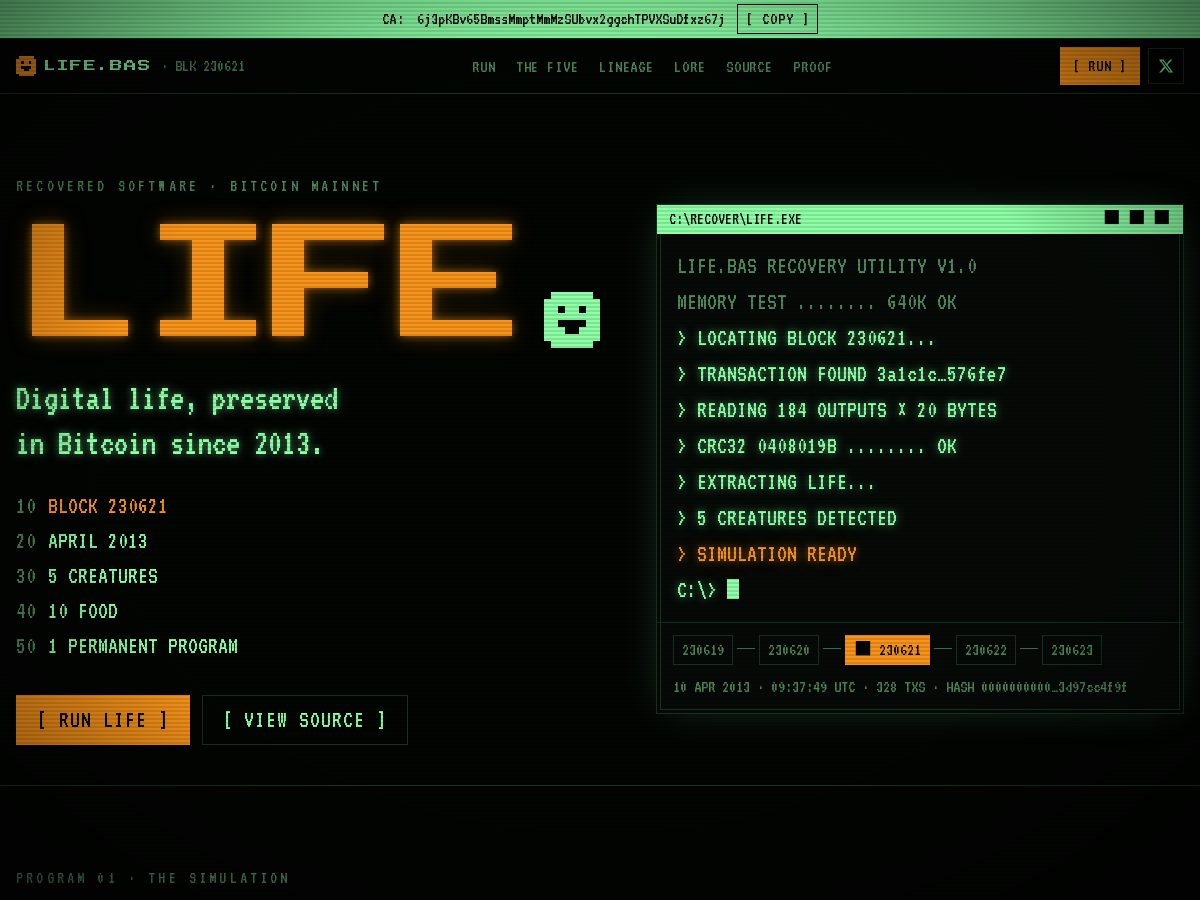Click 'MEMORY TEST ........ 640K OK' line
The image size is (1200, 900).
coord(817,303)
